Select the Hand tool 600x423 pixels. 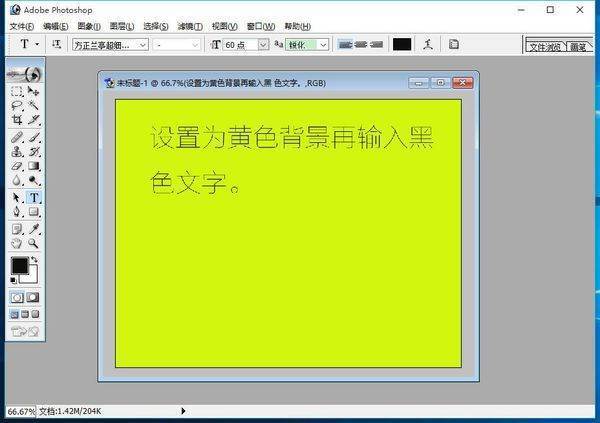[17, 243]
